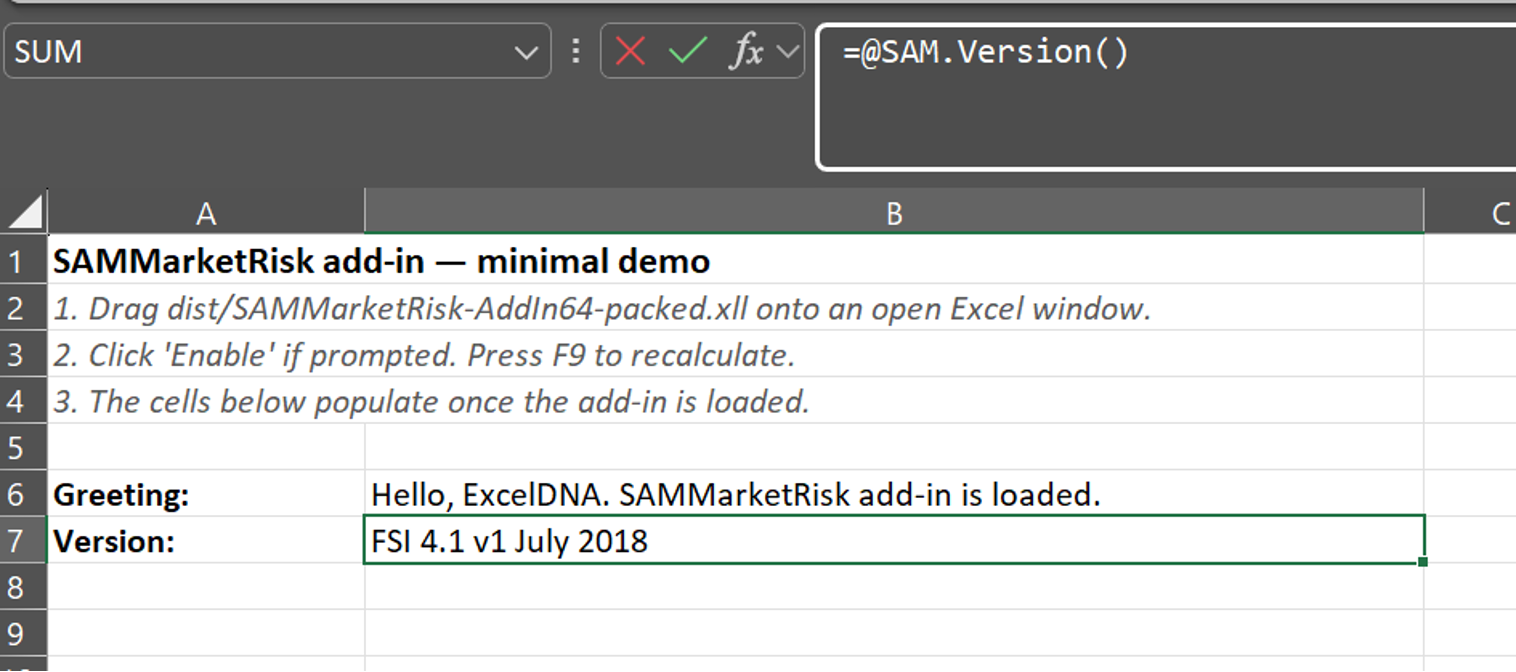
Task: Select the cell 'Hello, ExcelDNA. SAMMarketRisk add-in is loaded.'
Action: (x=894, y=493)
